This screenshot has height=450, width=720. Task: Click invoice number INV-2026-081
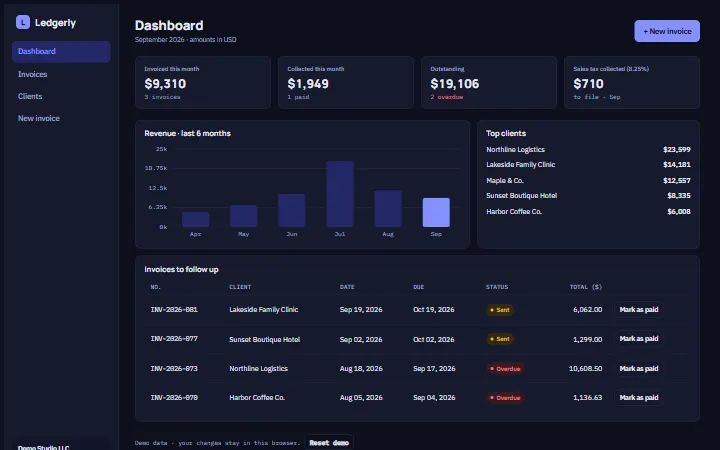tap(174, 309)
